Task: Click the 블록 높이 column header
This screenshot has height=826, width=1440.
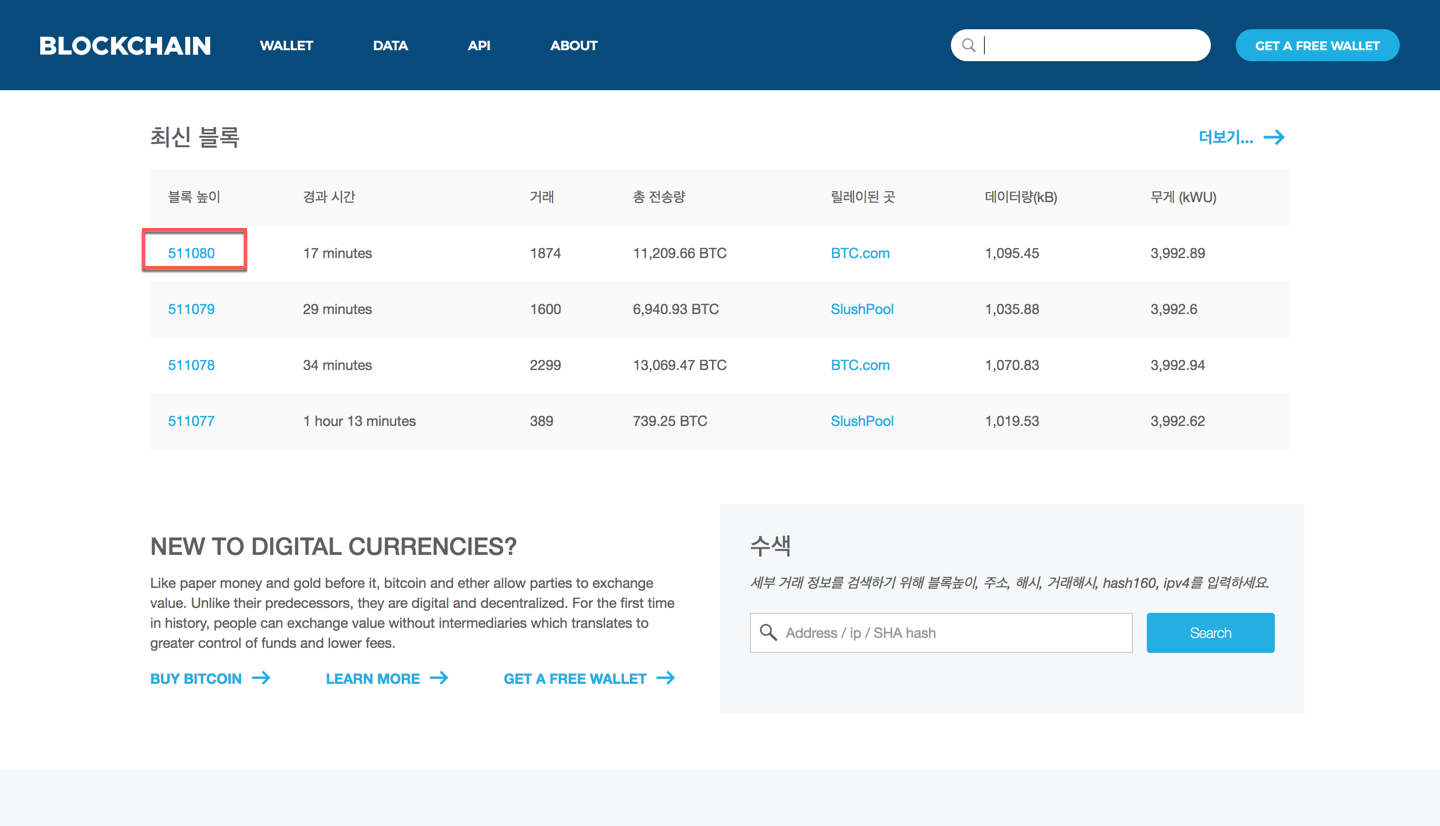Action: point(194,197)
